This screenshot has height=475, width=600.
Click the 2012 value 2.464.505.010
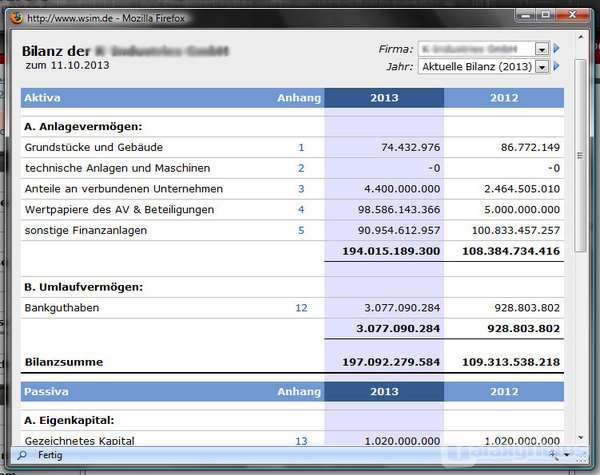point(522,189)
